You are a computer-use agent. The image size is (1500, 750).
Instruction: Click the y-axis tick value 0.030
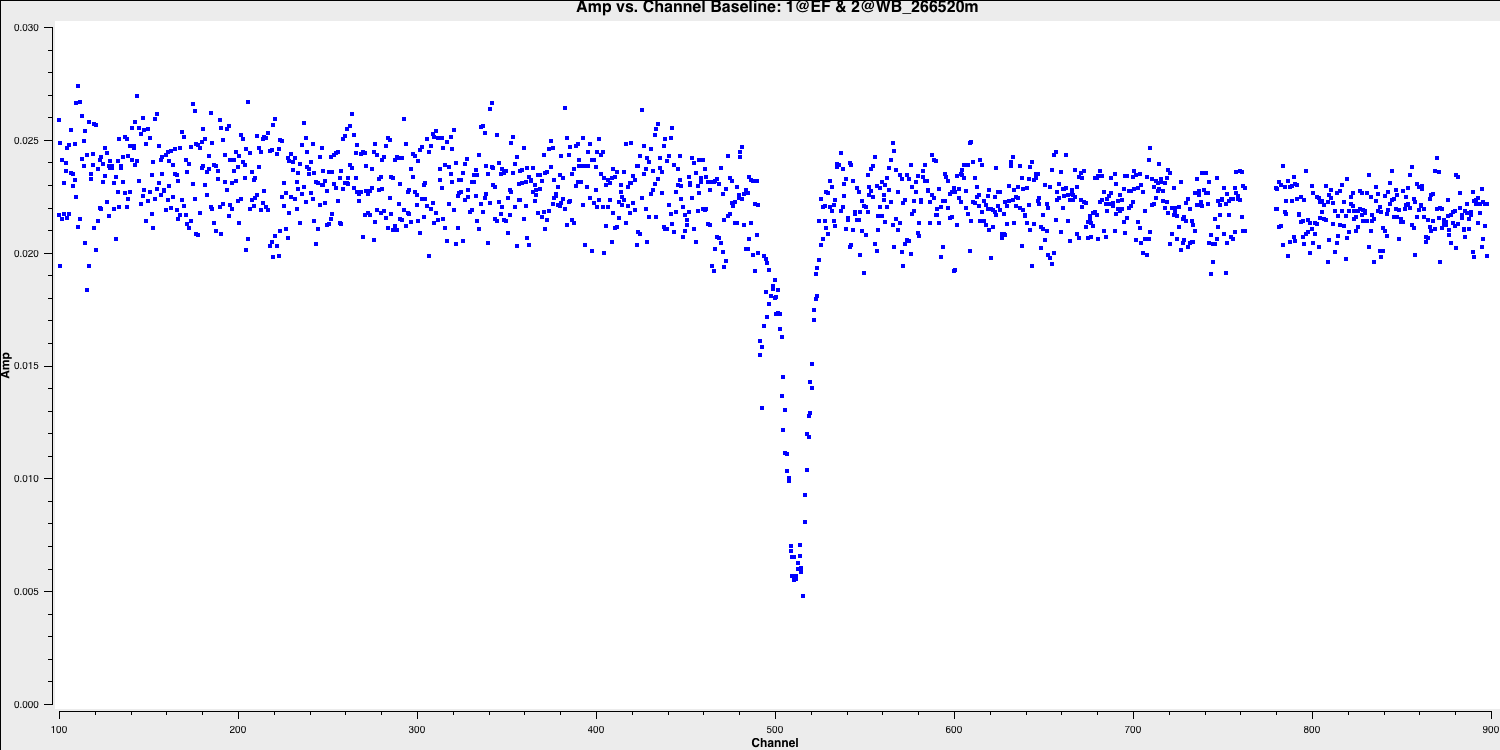click(25, 28)
